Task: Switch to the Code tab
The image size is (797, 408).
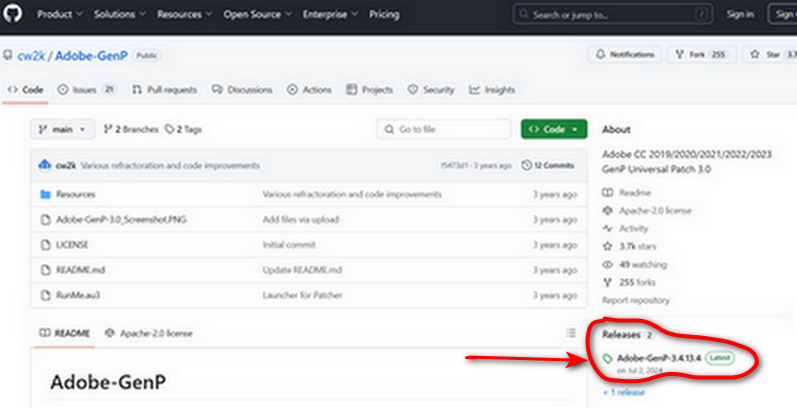Action: click(x=25, y=90)
